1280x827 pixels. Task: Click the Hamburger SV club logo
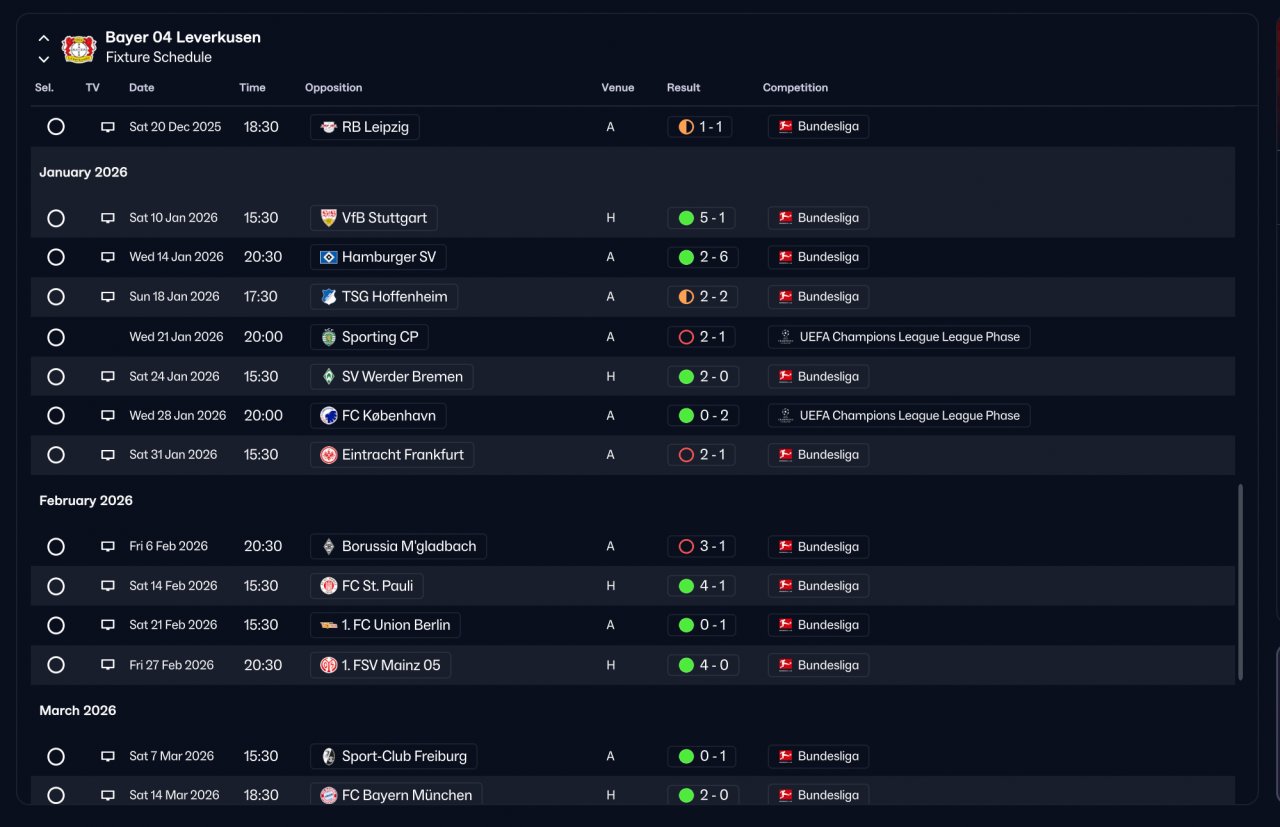328,257
